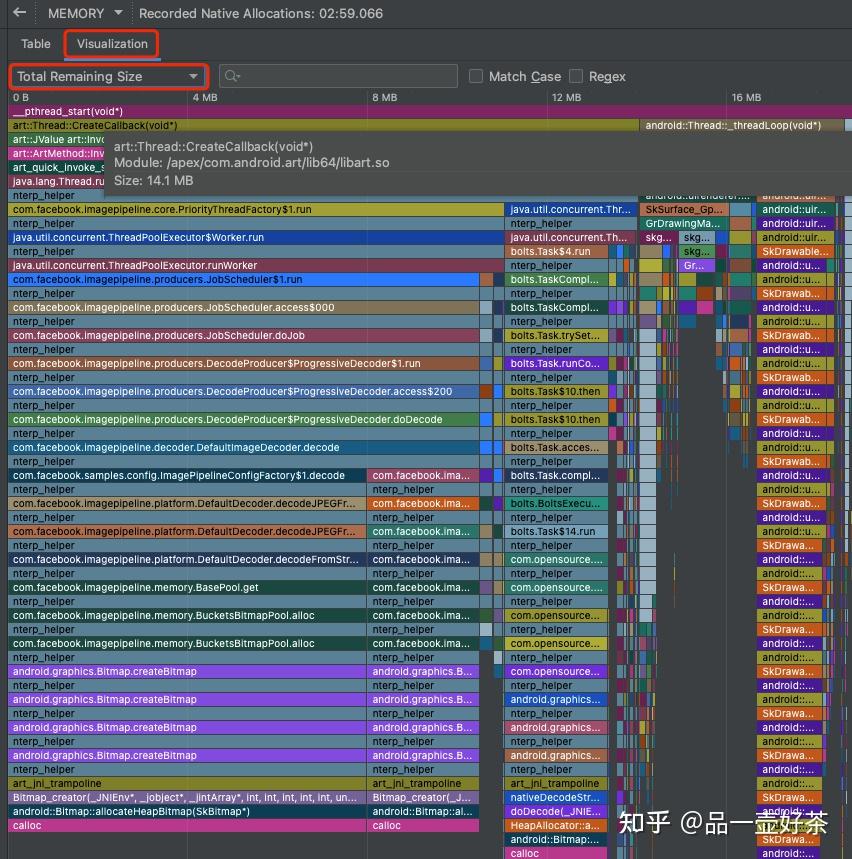Switch to the Table tab
The height and width of the screenshot is (859, 852).
click(x=36, y=44)
